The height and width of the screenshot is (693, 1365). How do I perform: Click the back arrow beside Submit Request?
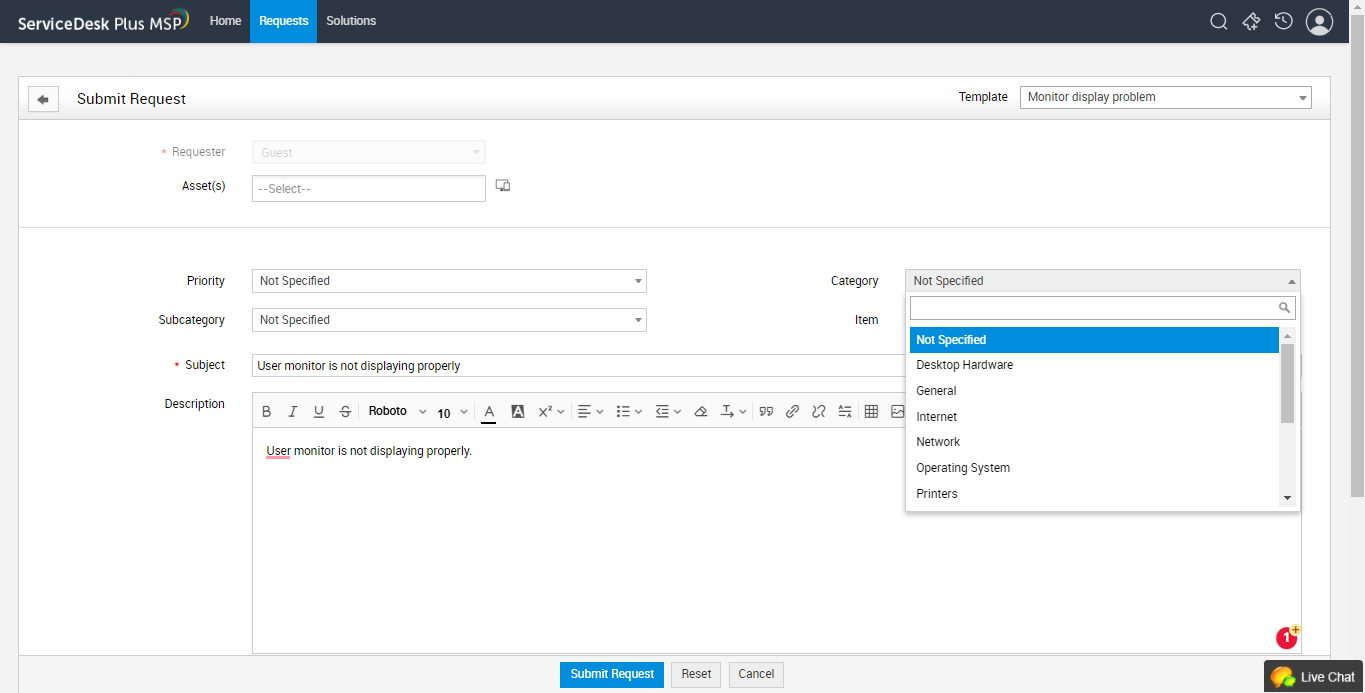pos(43,99)
